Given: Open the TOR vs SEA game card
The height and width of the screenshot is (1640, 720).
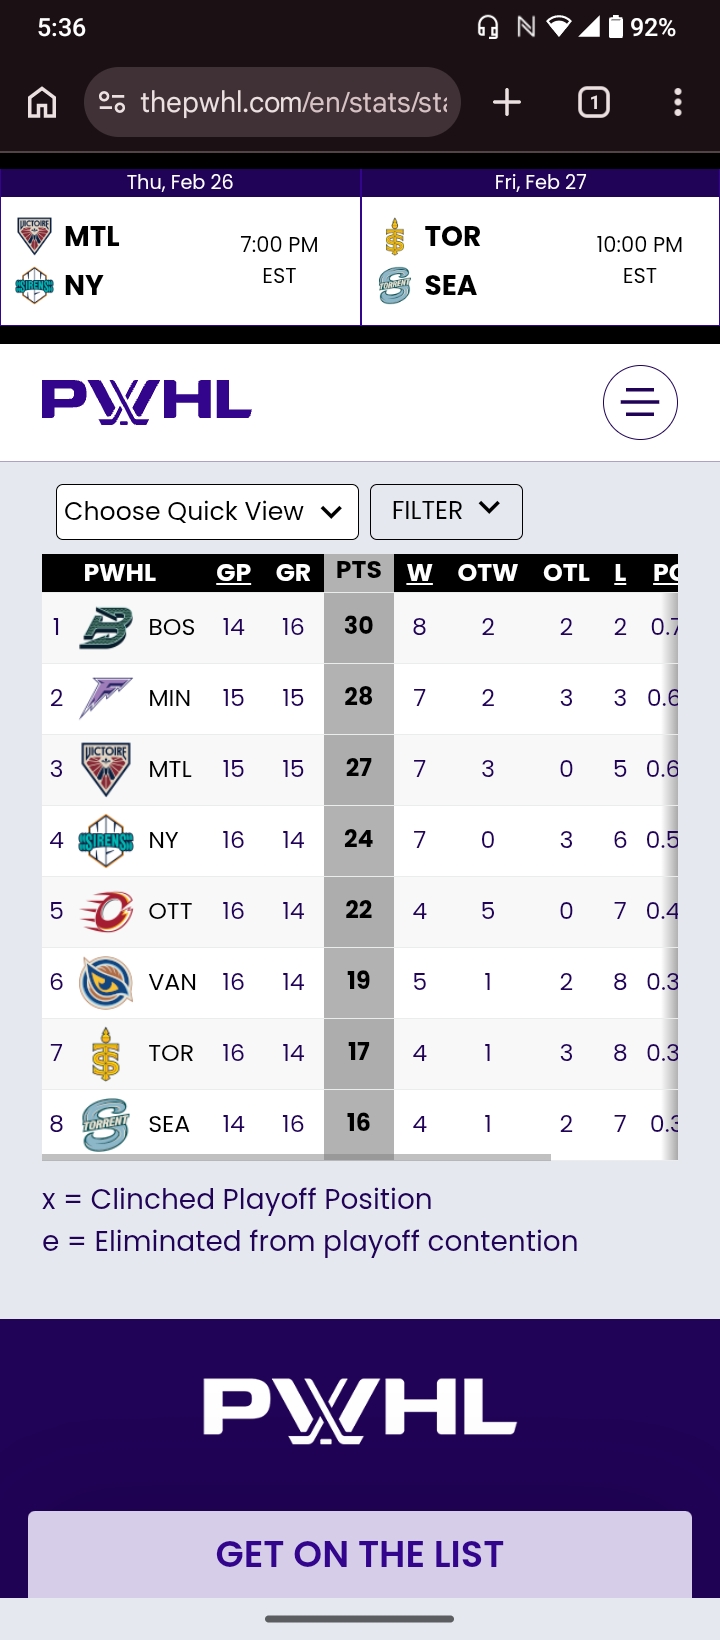Looking at the screenshot, I should tap(540, 260).
